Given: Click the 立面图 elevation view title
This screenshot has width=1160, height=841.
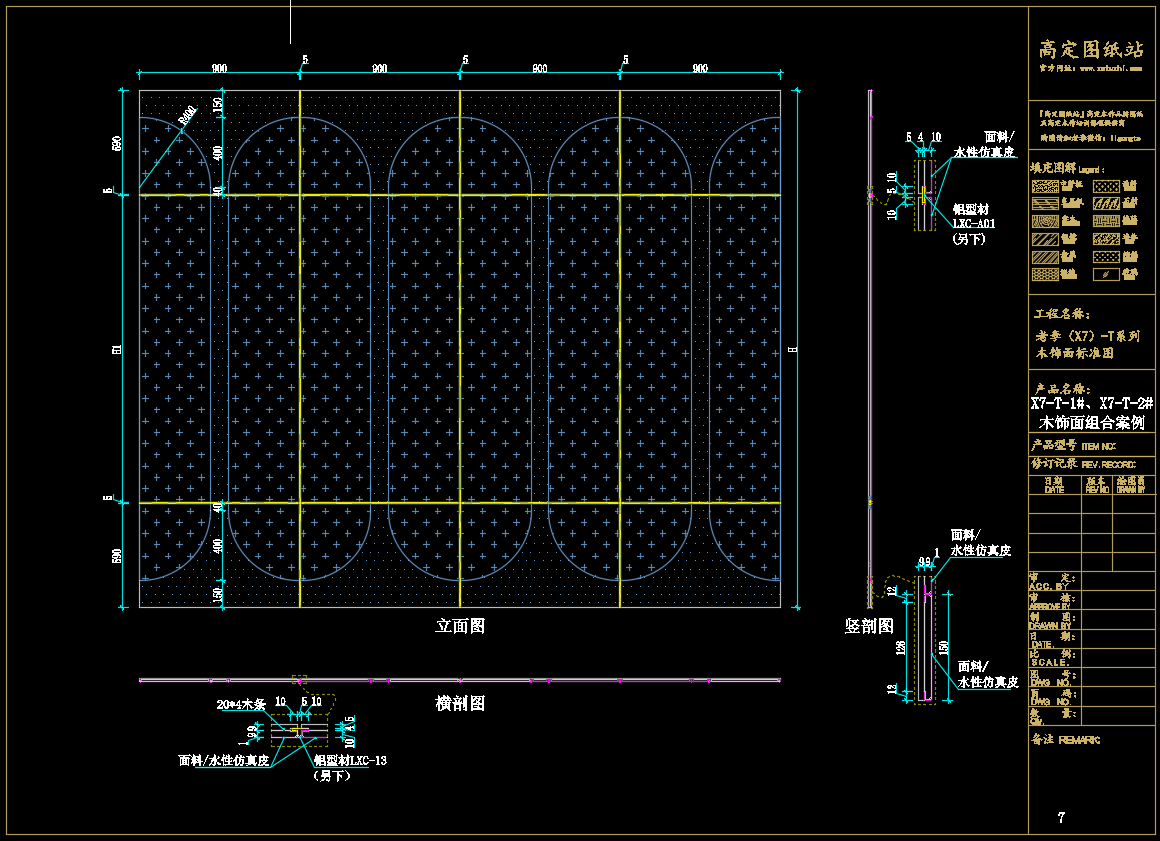Looking at the screenshot, I should (460, 626).
